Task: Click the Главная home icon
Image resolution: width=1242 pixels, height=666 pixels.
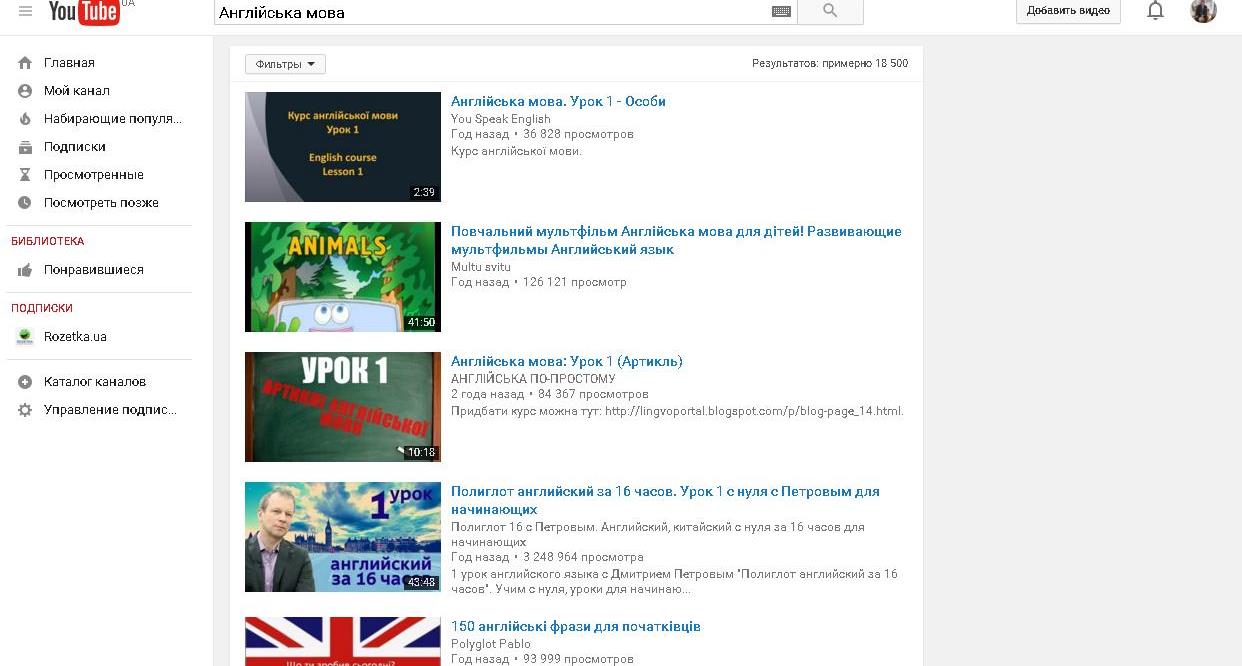Action: [x=25, y=62]
